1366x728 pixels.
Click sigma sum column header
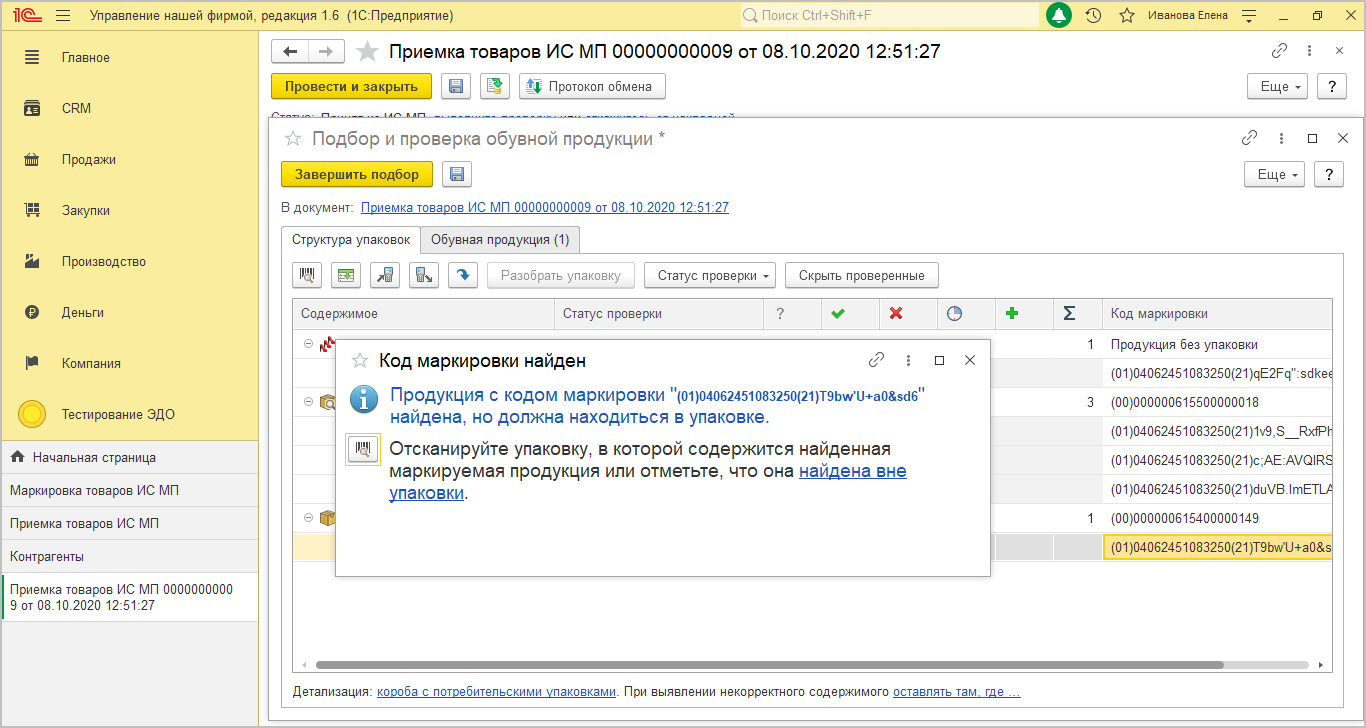pyautogui.click(x=1078, y=314)
